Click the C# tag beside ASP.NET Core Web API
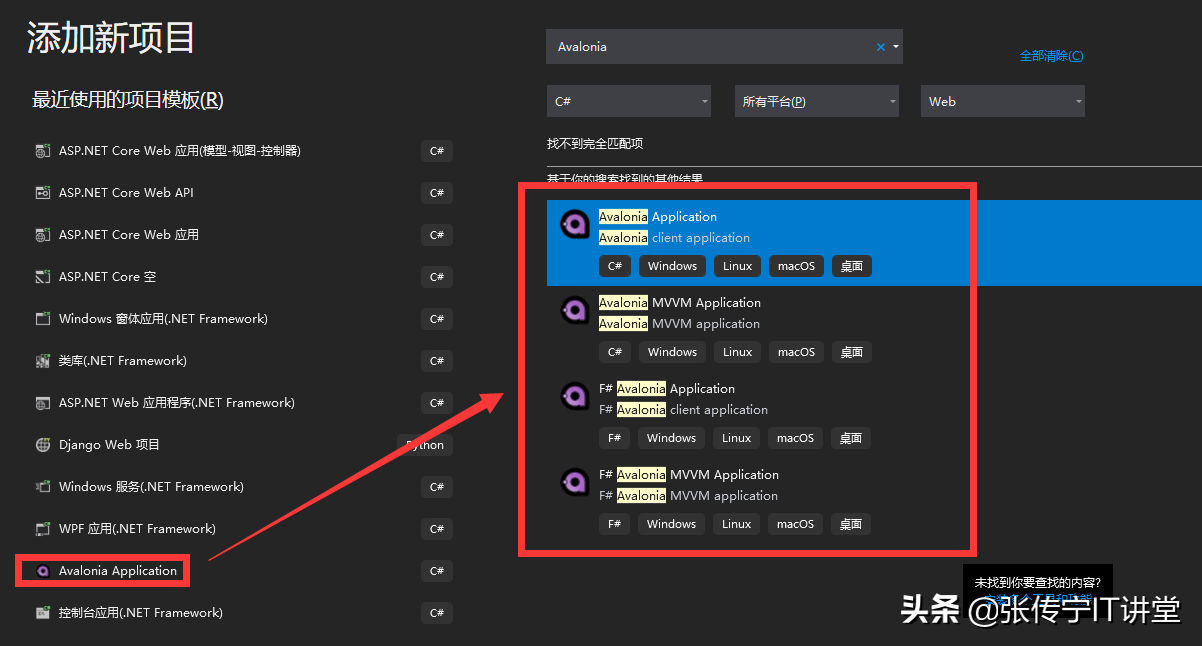 437,193
